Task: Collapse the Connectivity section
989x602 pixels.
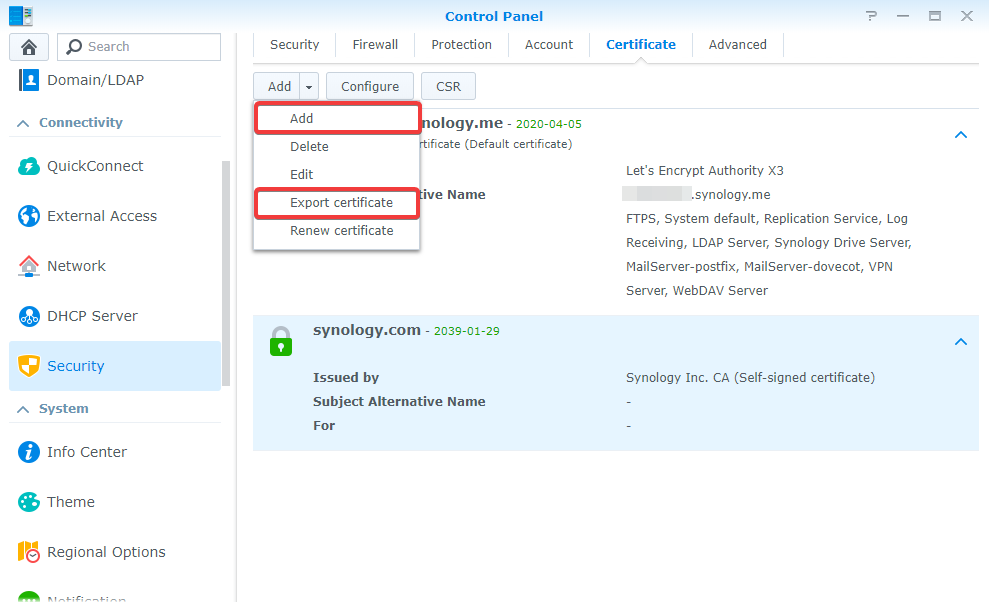Action: click(x=23, y=123)
